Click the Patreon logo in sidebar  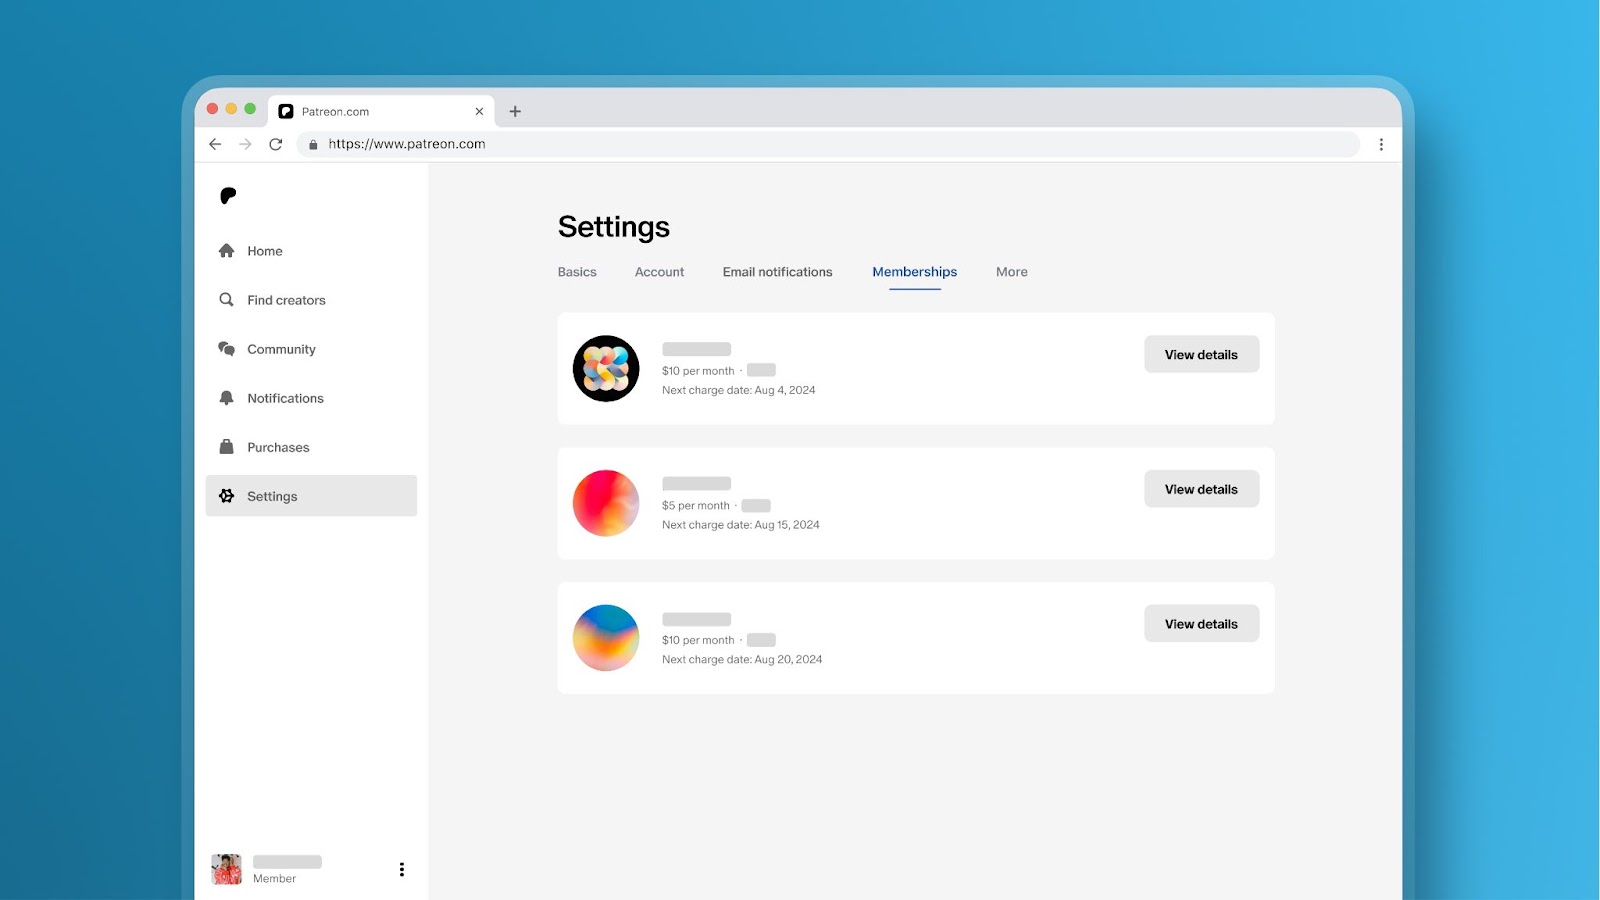coord(228,196)
